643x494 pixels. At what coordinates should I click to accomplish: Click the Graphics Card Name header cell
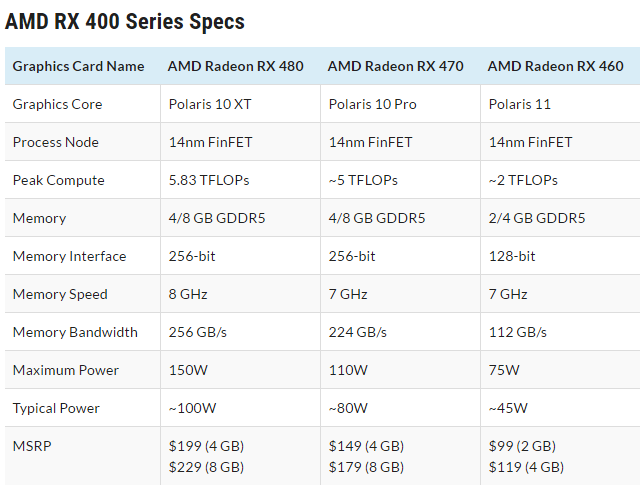coord(78,66)
